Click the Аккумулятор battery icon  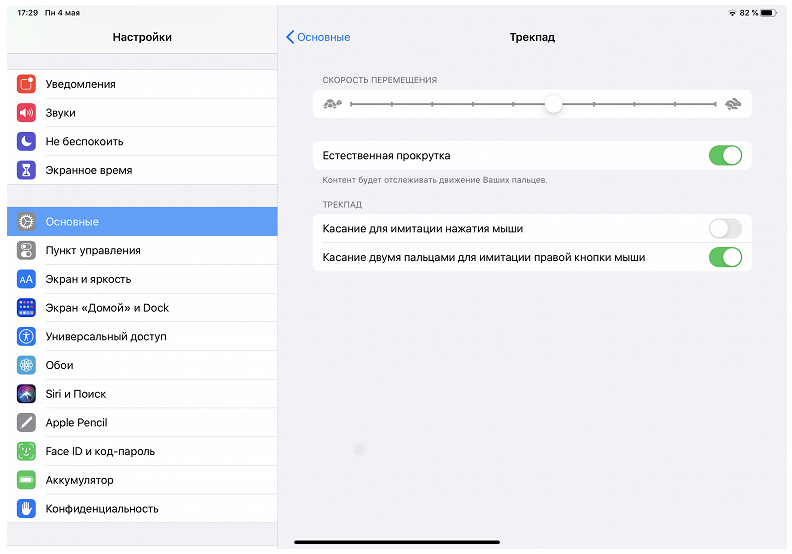[x=26, y=480]
